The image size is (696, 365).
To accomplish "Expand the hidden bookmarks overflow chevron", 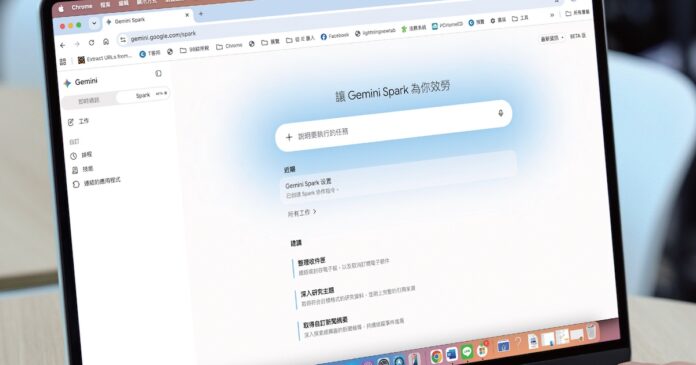I will click(x=552, y=15).
